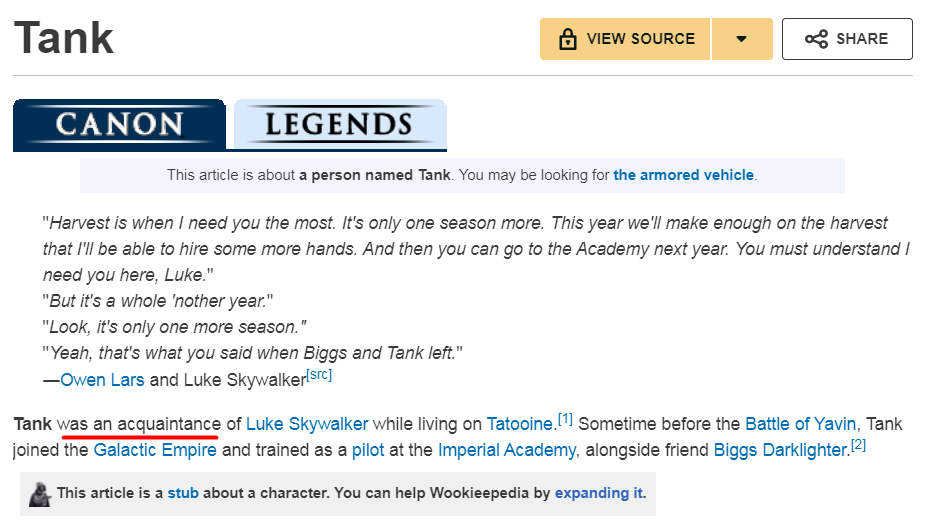
Task: Click the share network icon
Action: tap(816, 39)
